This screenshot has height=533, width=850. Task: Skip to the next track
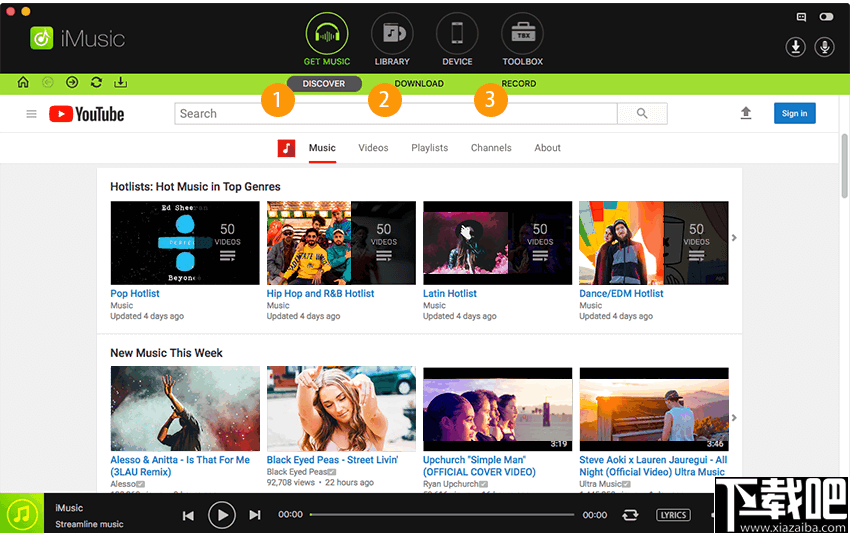click(255, 515)
